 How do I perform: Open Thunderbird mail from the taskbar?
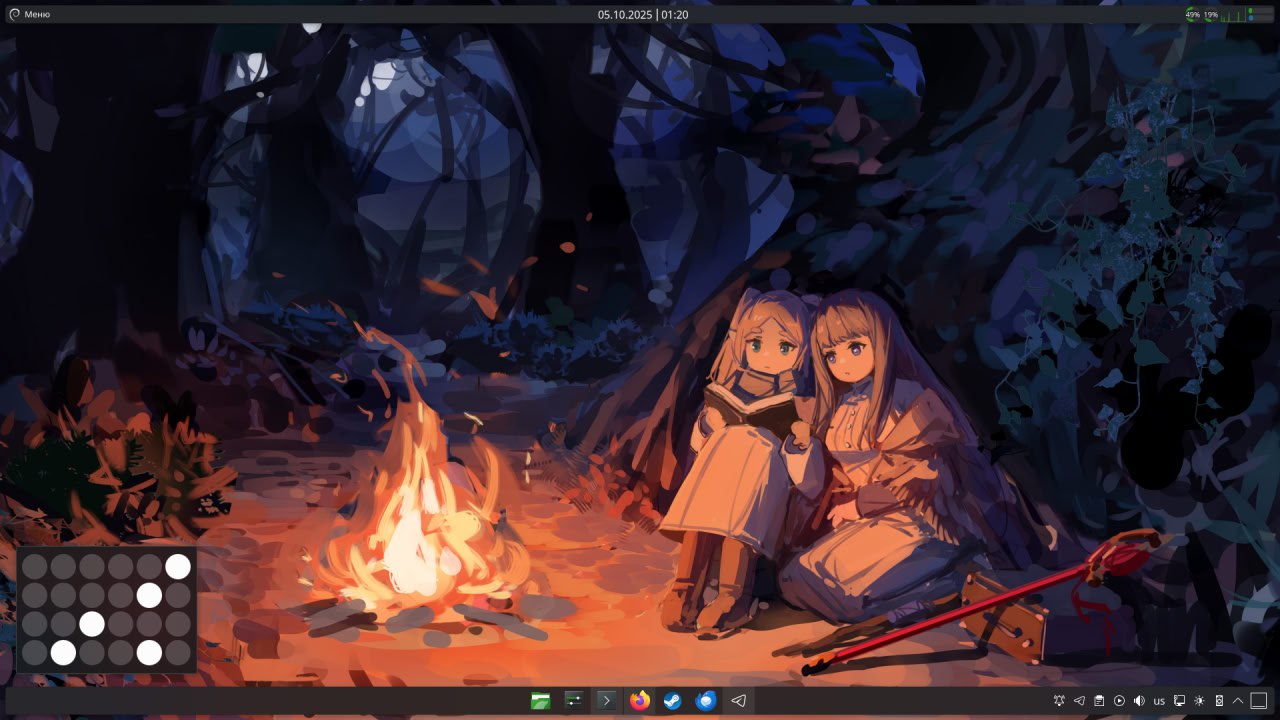(706, 701)
